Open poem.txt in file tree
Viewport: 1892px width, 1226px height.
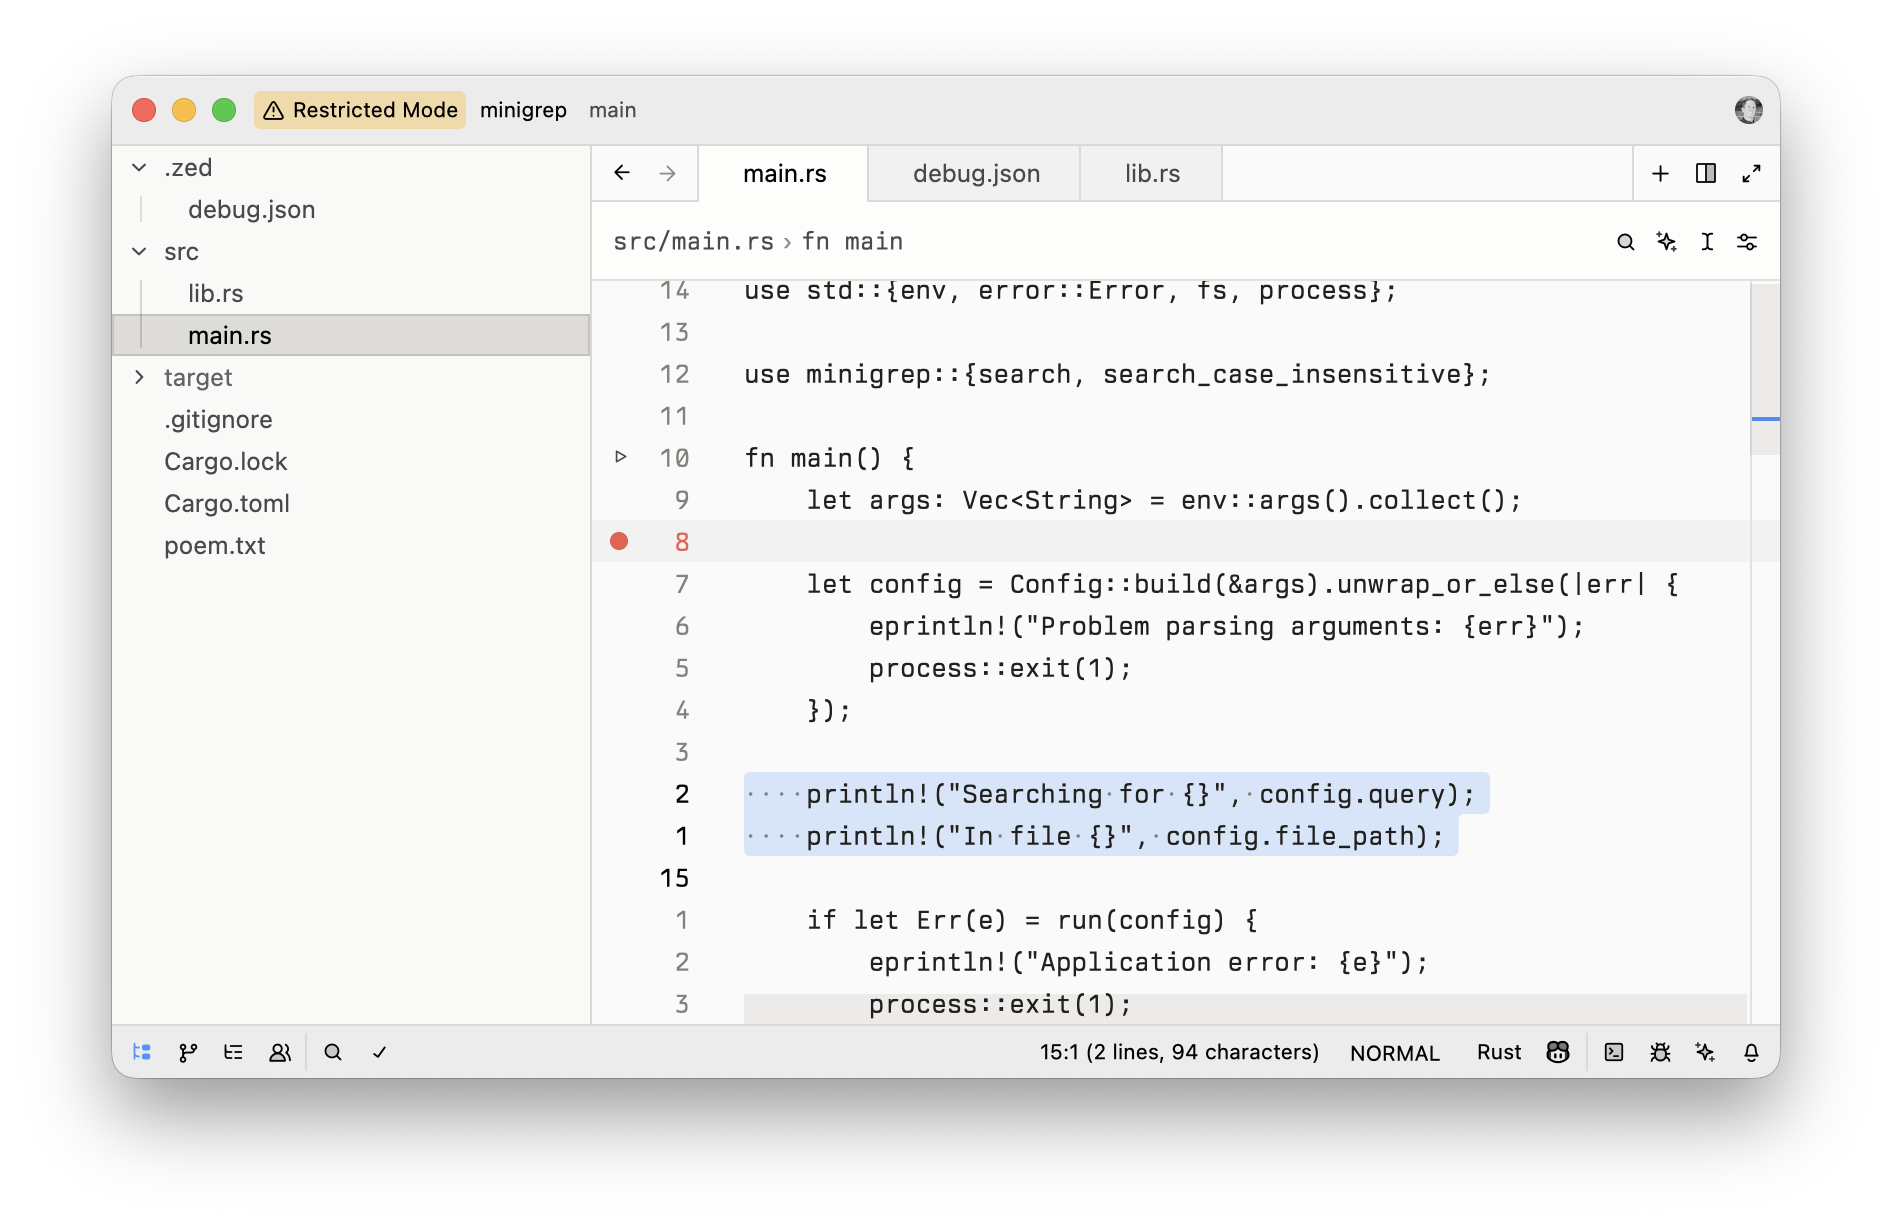click(215, 545)
